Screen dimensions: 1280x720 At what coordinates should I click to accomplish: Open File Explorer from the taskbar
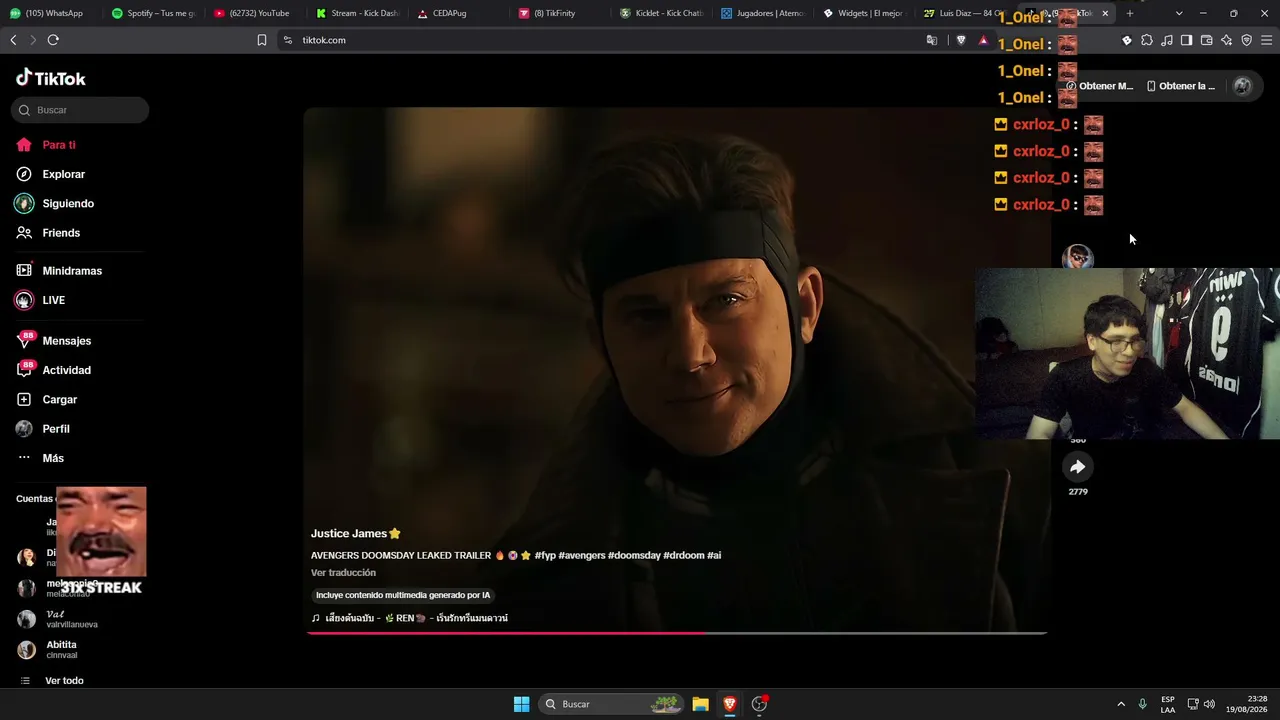[x=700, y=704]
